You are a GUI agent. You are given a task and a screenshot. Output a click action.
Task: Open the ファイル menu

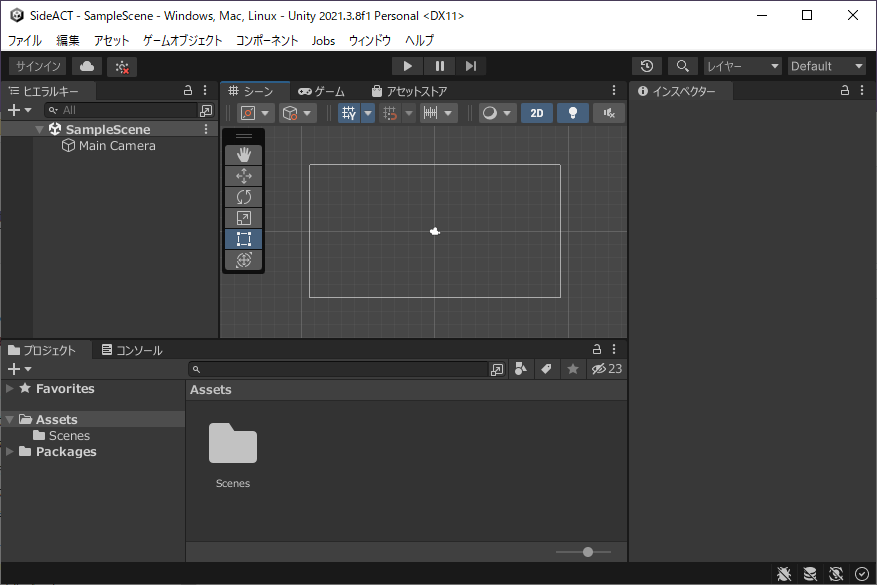[25, 40]
